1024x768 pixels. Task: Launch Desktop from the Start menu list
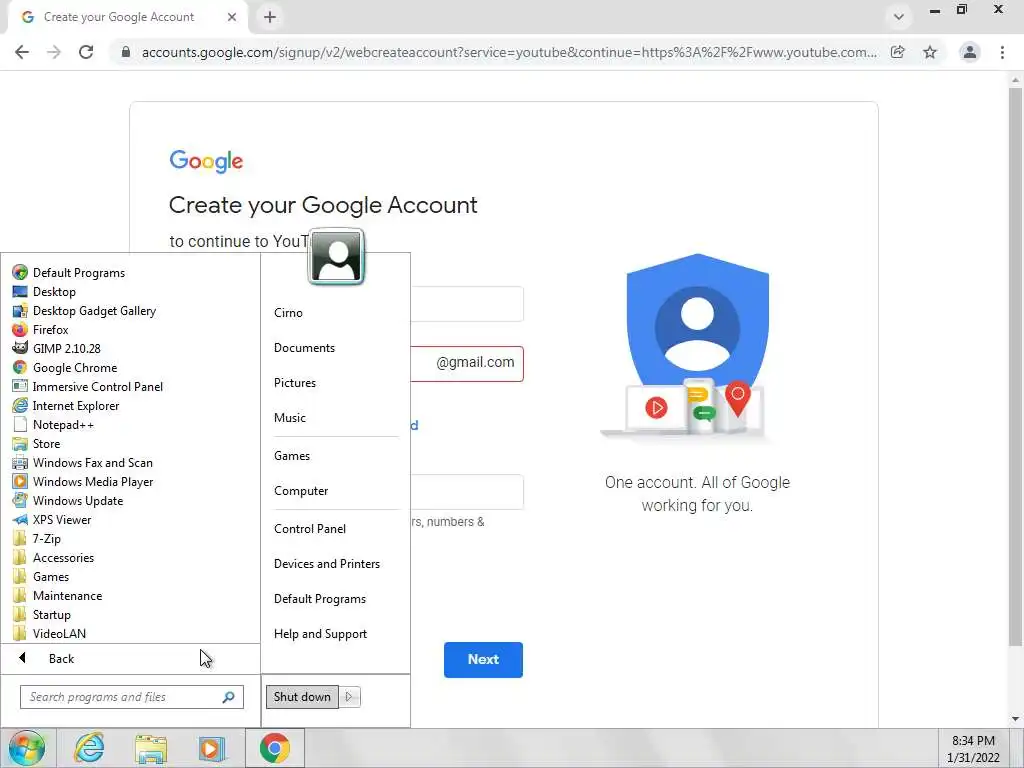[44, 291]
